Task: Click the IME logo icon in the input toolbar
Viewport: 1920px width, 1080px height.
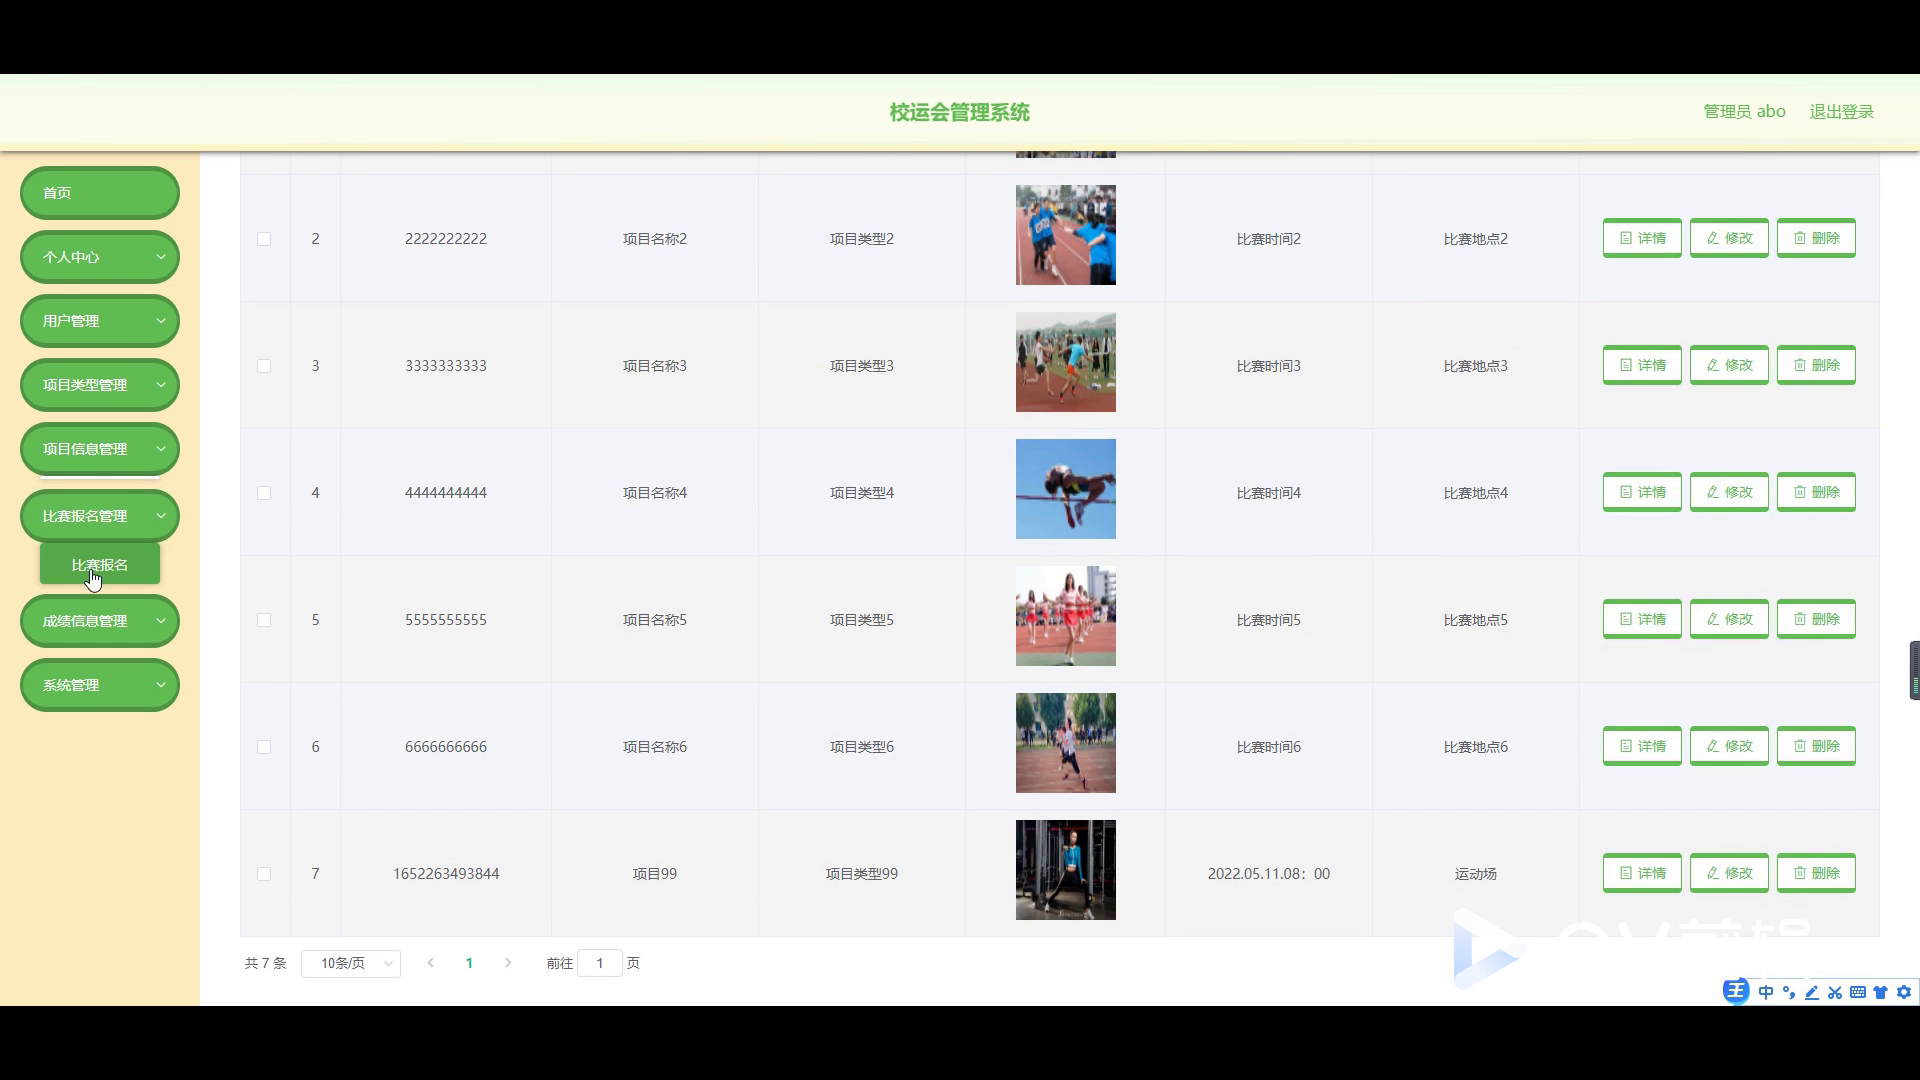Action: (x=1736, y=991)
